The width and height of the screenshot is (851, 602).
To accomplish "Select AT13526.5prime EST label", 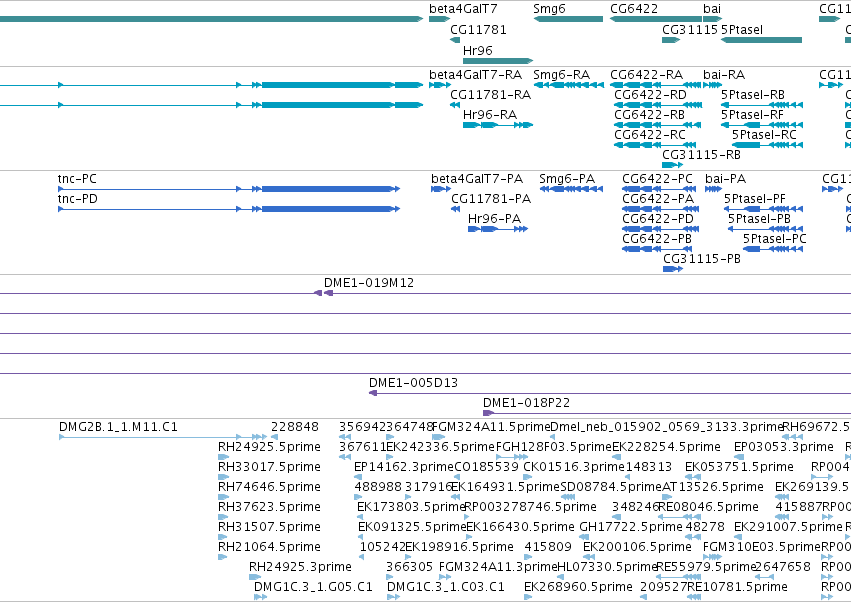I will (713, 487).
